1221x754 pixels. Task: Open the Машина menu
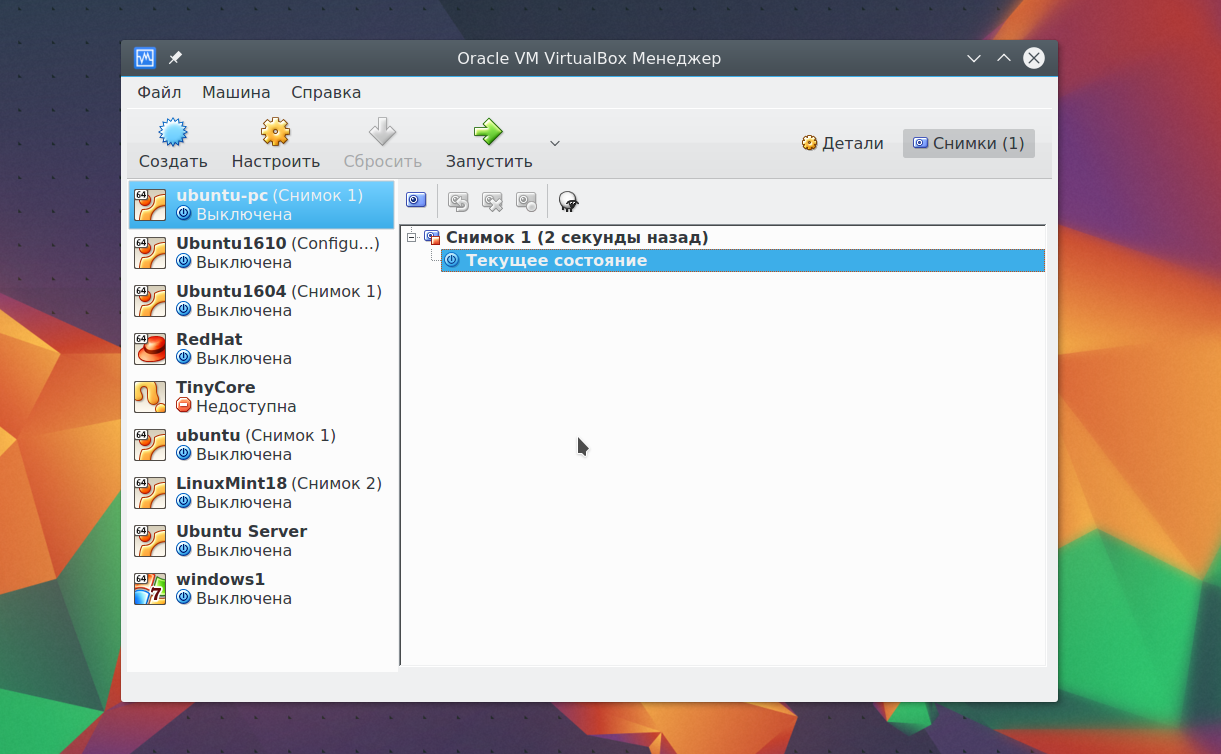[x=235, y=92]
